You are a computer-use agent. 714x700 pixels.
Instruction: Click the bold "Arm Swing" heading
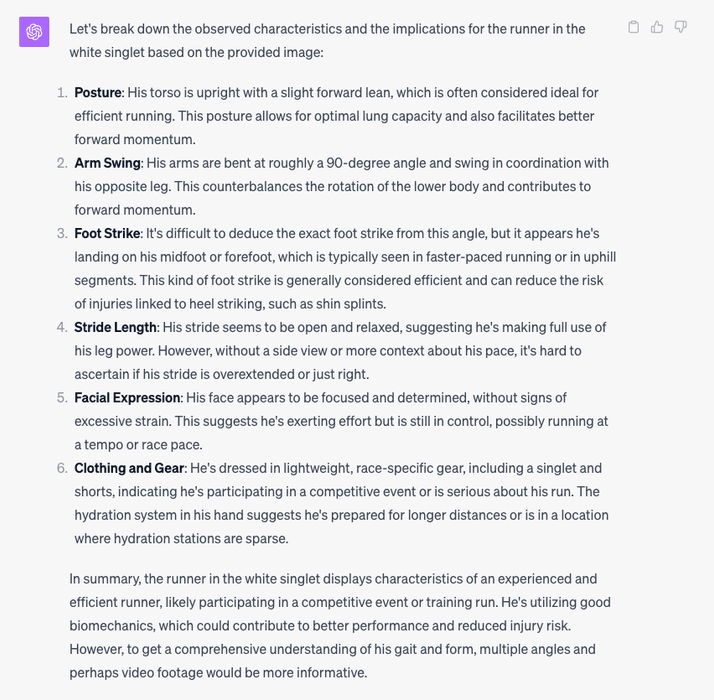coord(107,163)
